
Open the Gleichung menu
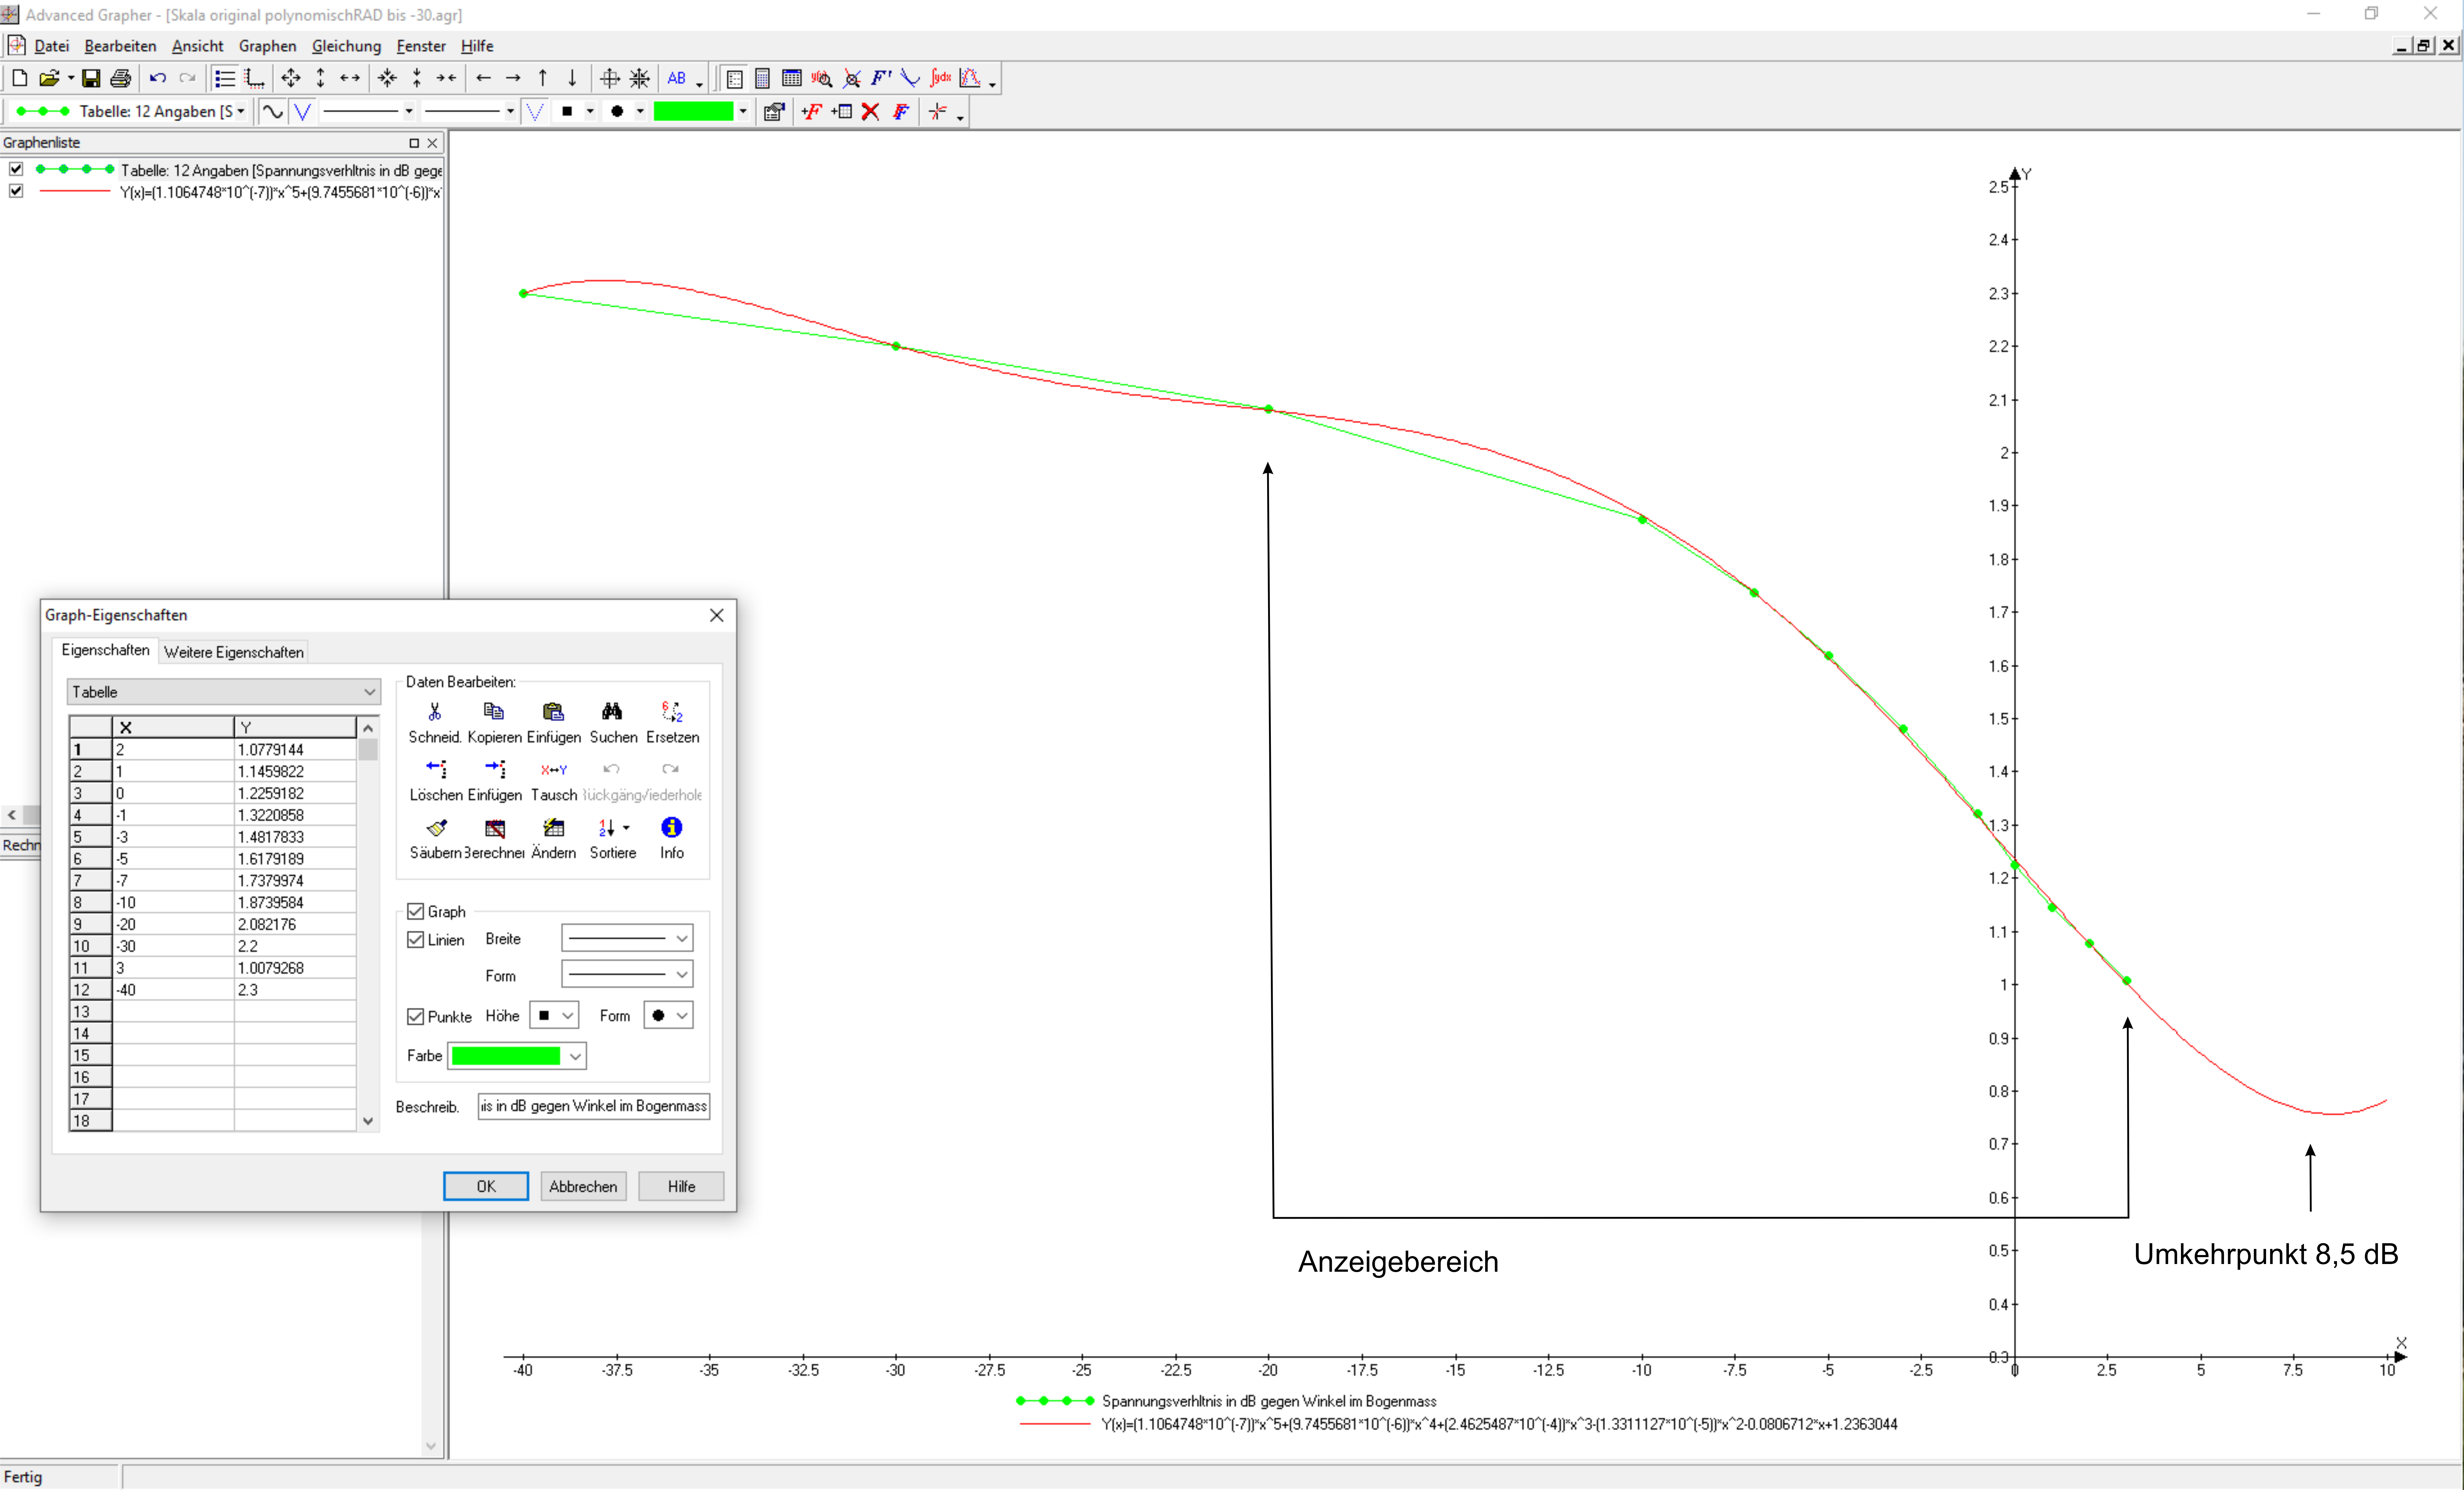[x=346, y=46]
